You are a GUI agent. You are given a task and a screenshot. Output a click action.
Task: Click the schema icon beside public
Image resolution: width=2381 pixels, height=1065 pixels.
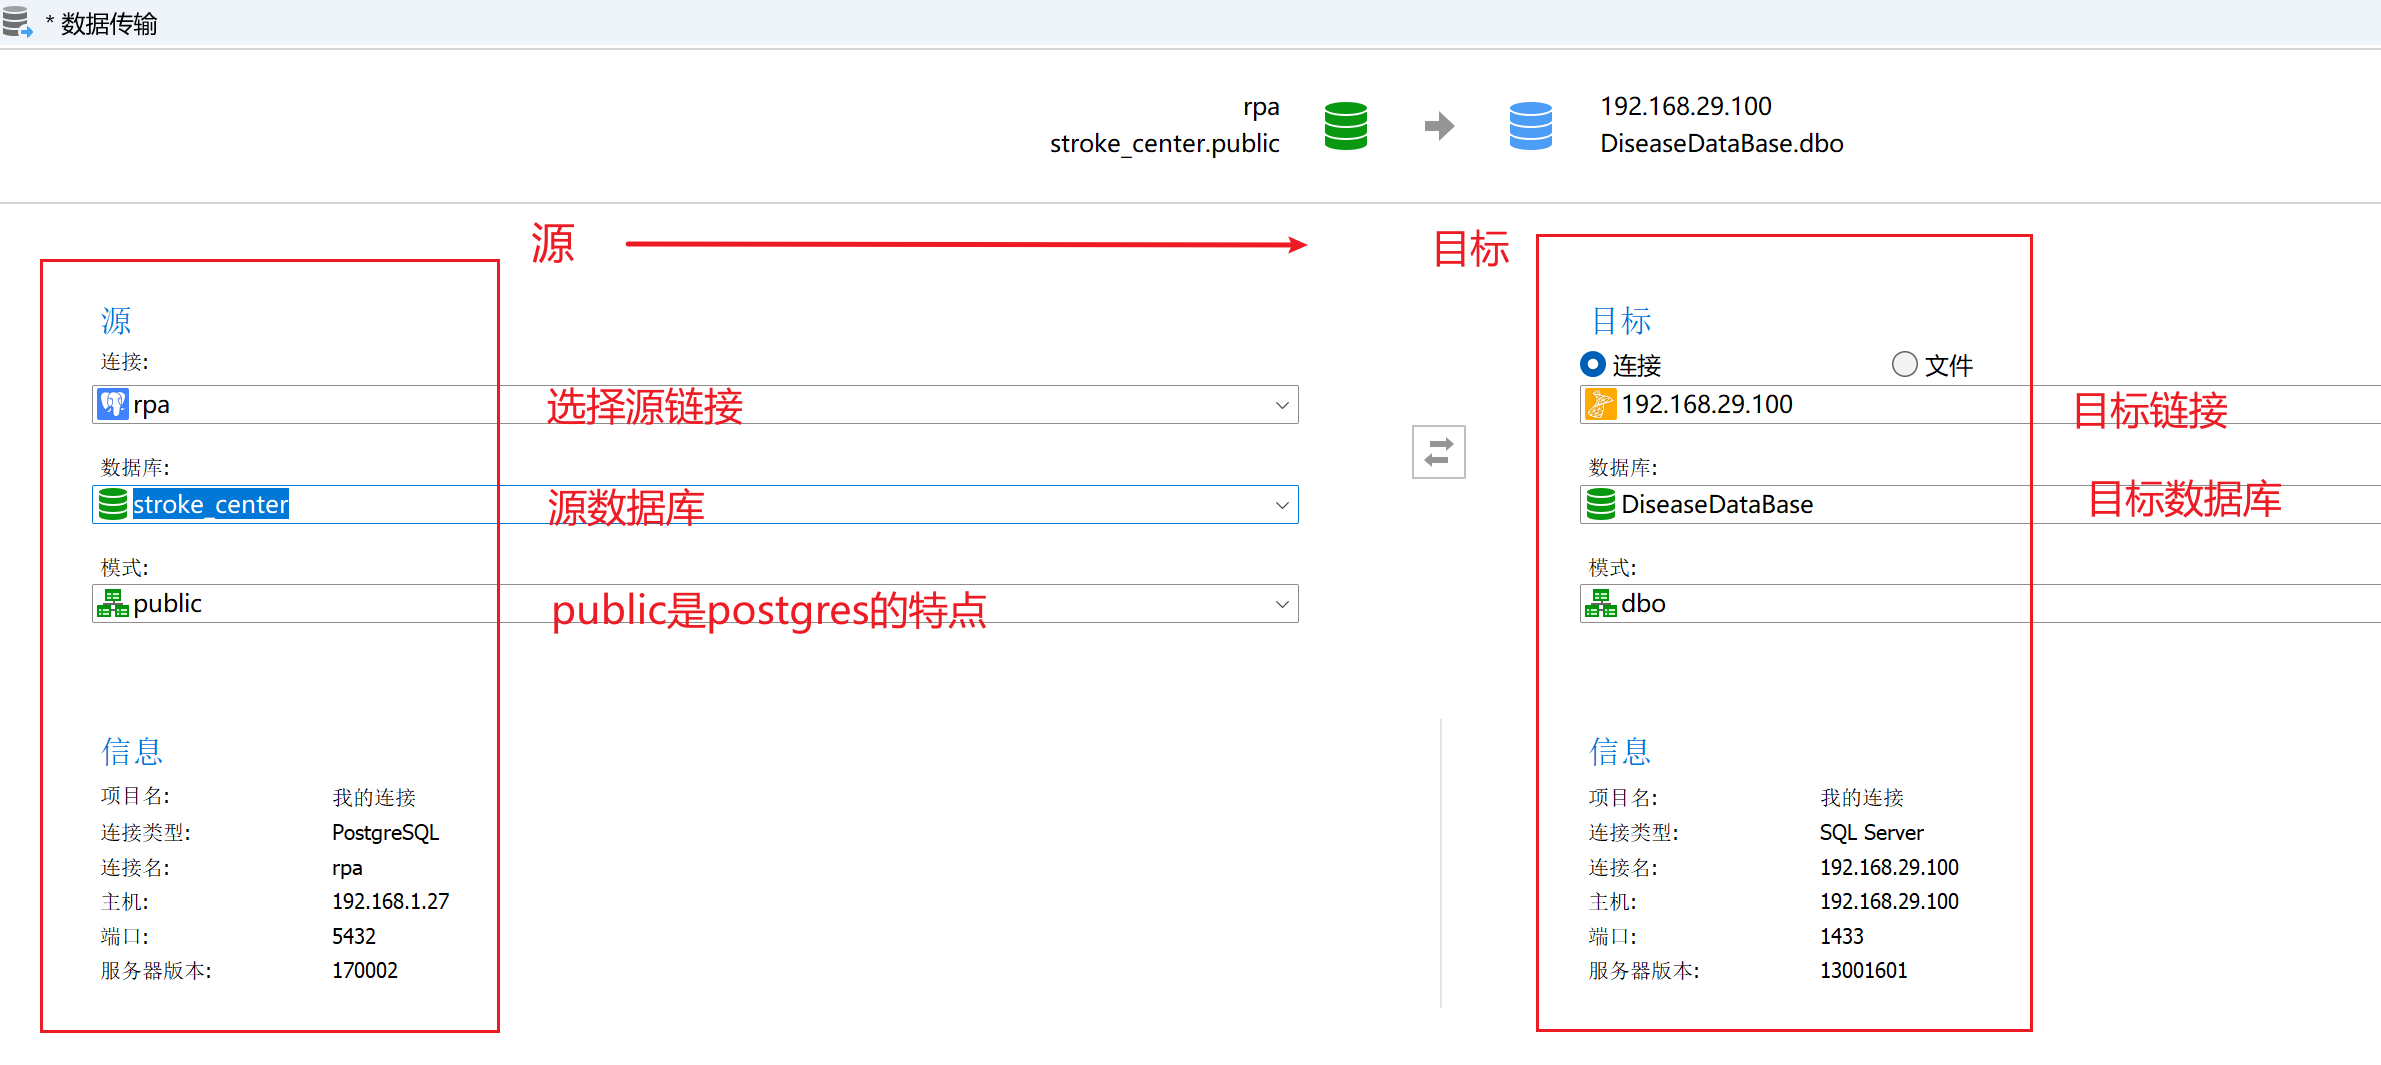(x=113, y=603)
